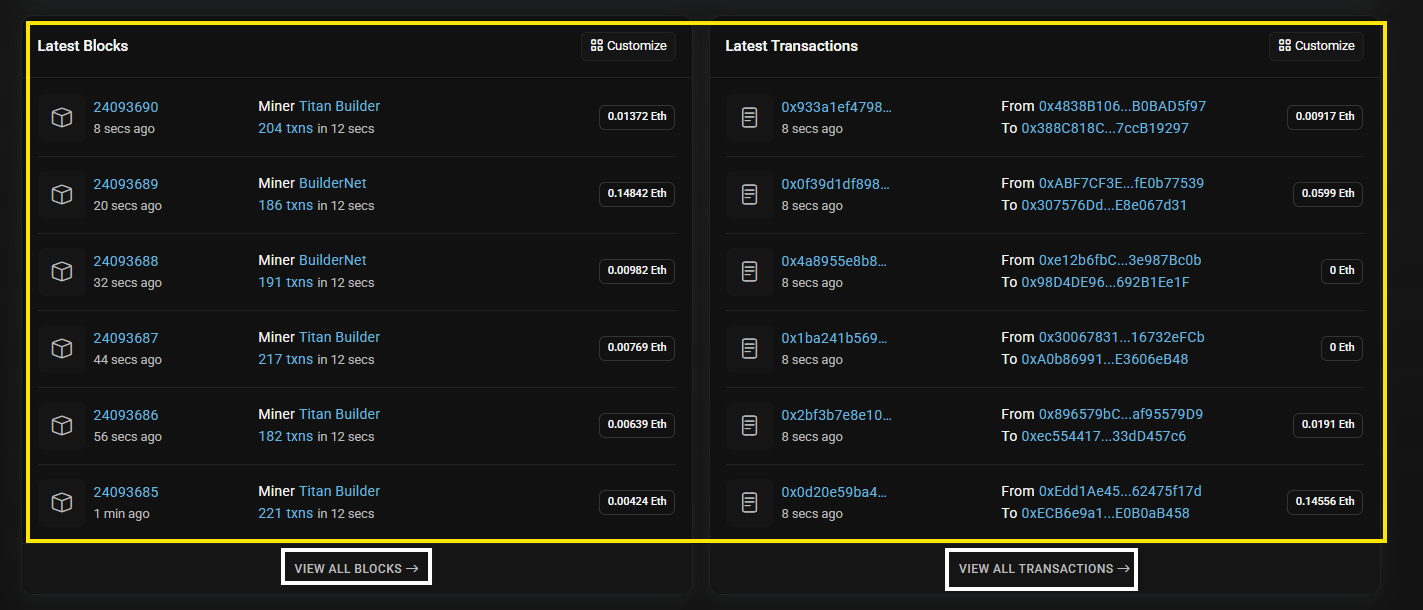
Task: Click the grid icon on Latest Blocks Customize
Action: pos(597,45)
